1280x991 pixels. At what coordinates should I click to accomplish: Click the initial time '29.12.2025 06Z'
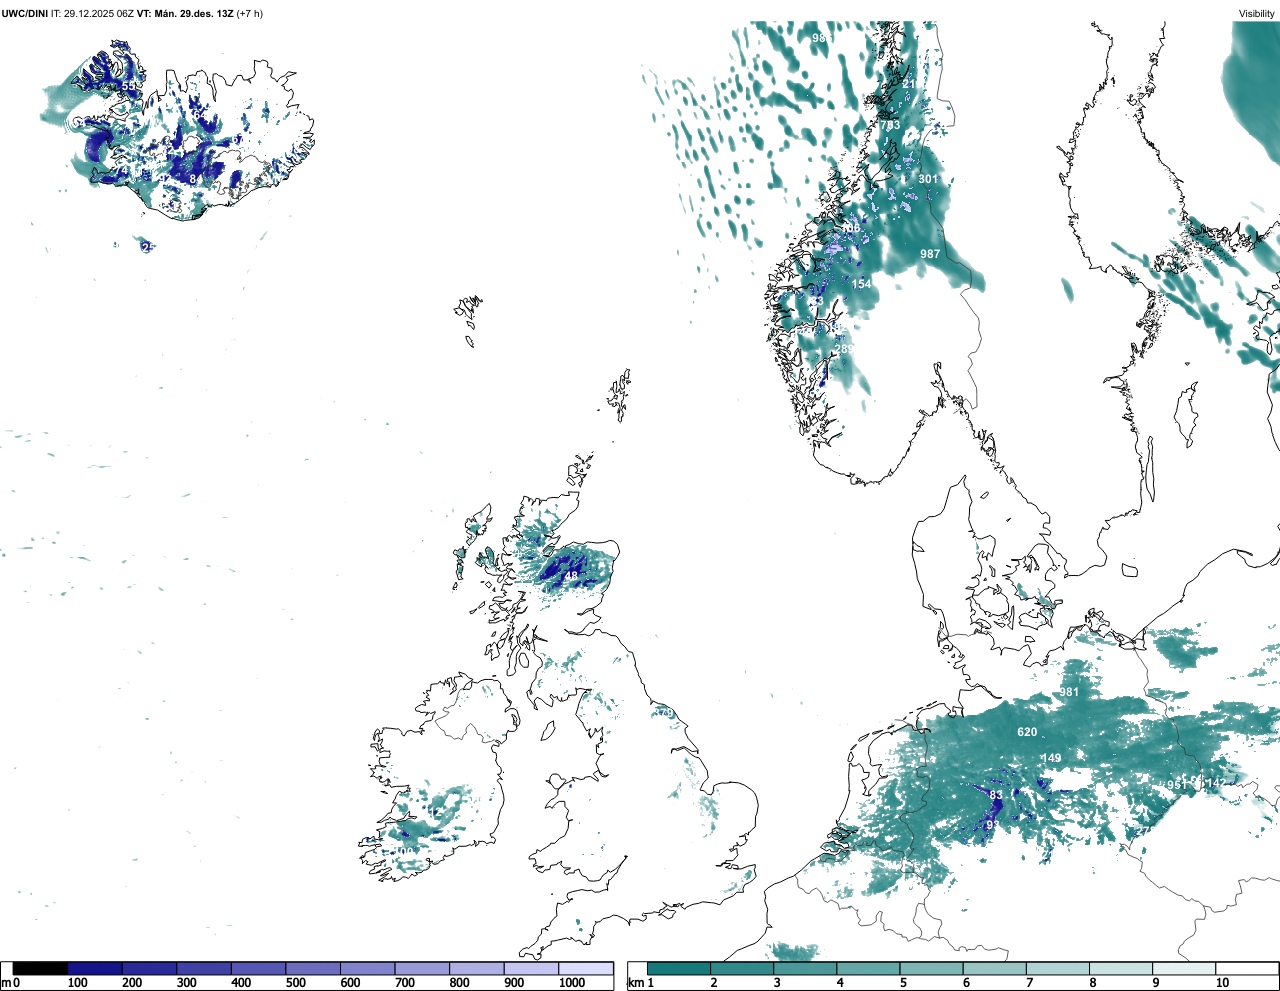click(x=99, y=14)
